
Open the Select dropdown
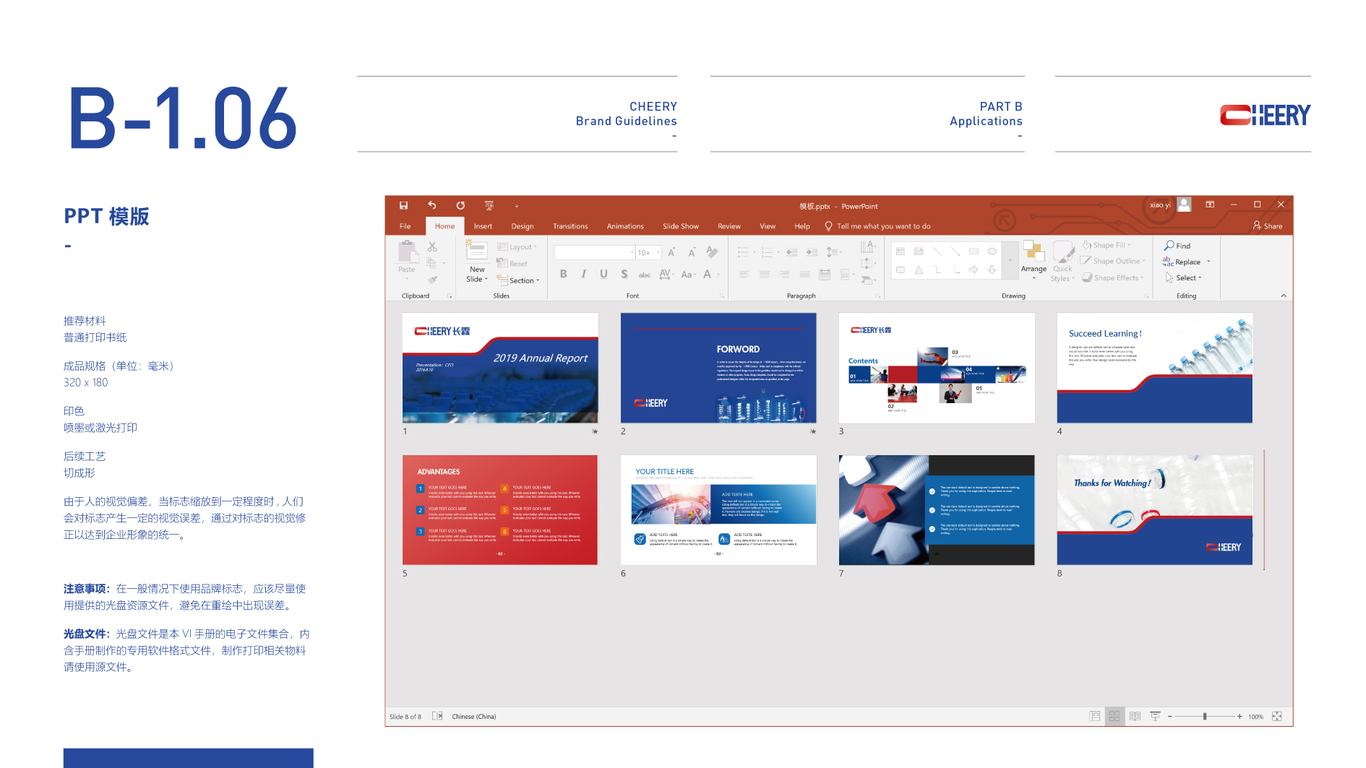click(1183, 278)
